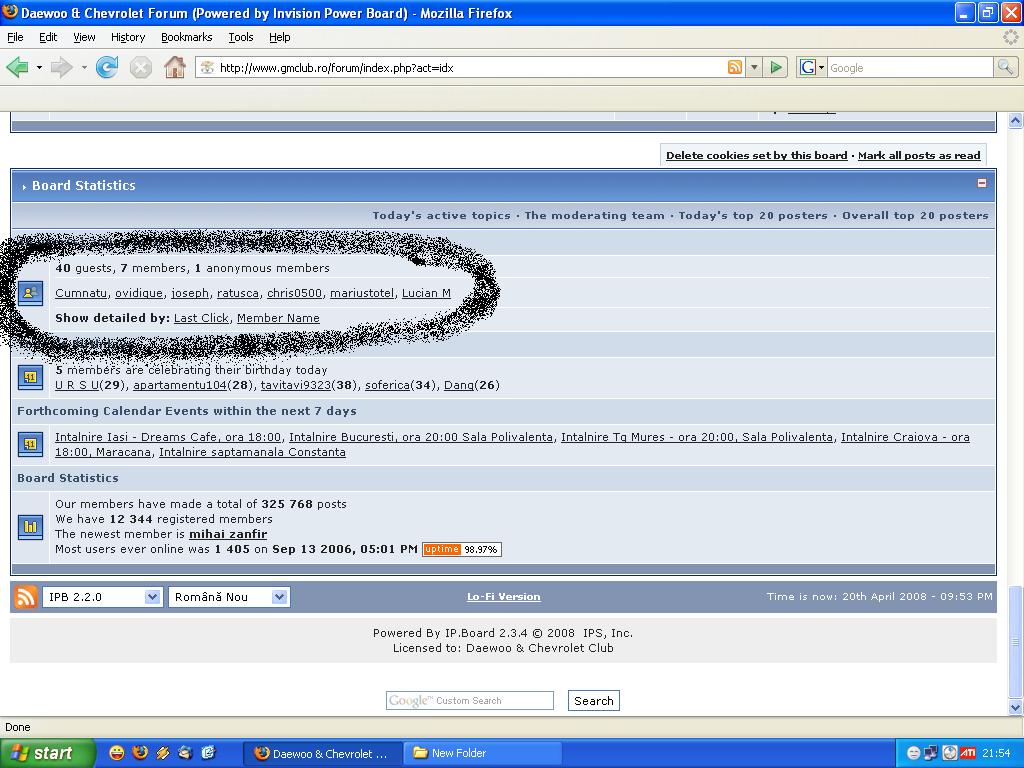The image size is (1024, 768).
Task: Open The moderating team link
Action: point(594,216)
